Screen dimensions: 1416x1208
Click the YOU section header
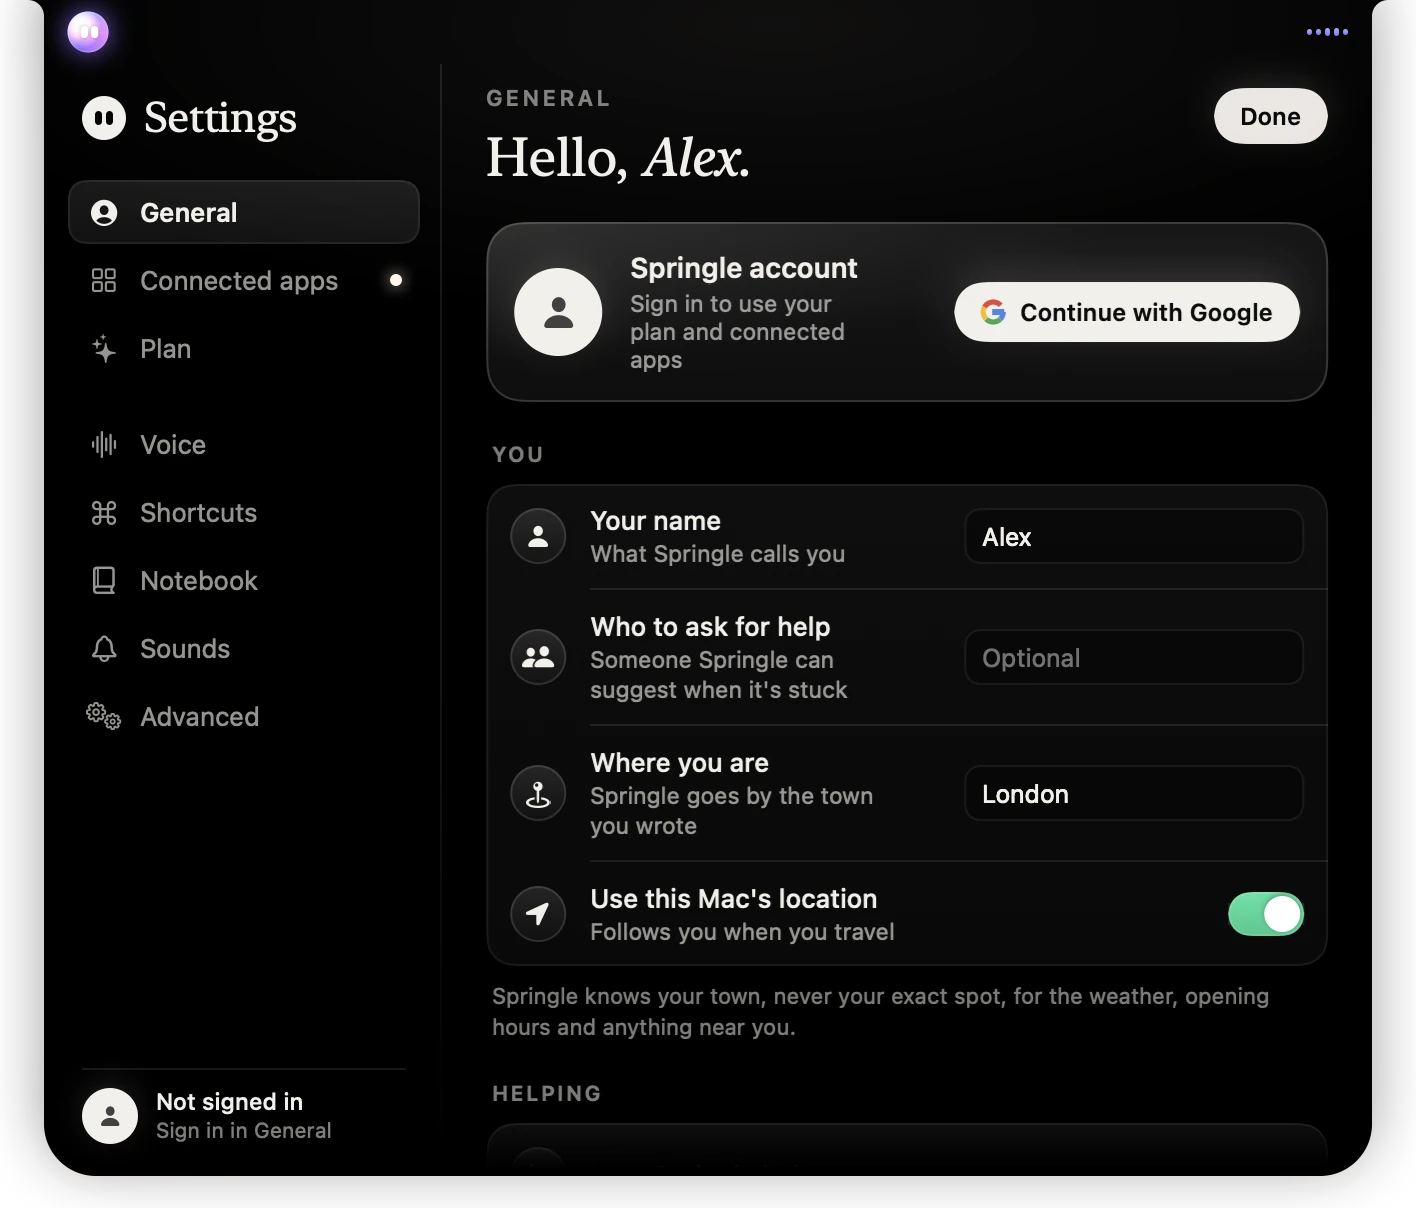(x=518, y=455)
